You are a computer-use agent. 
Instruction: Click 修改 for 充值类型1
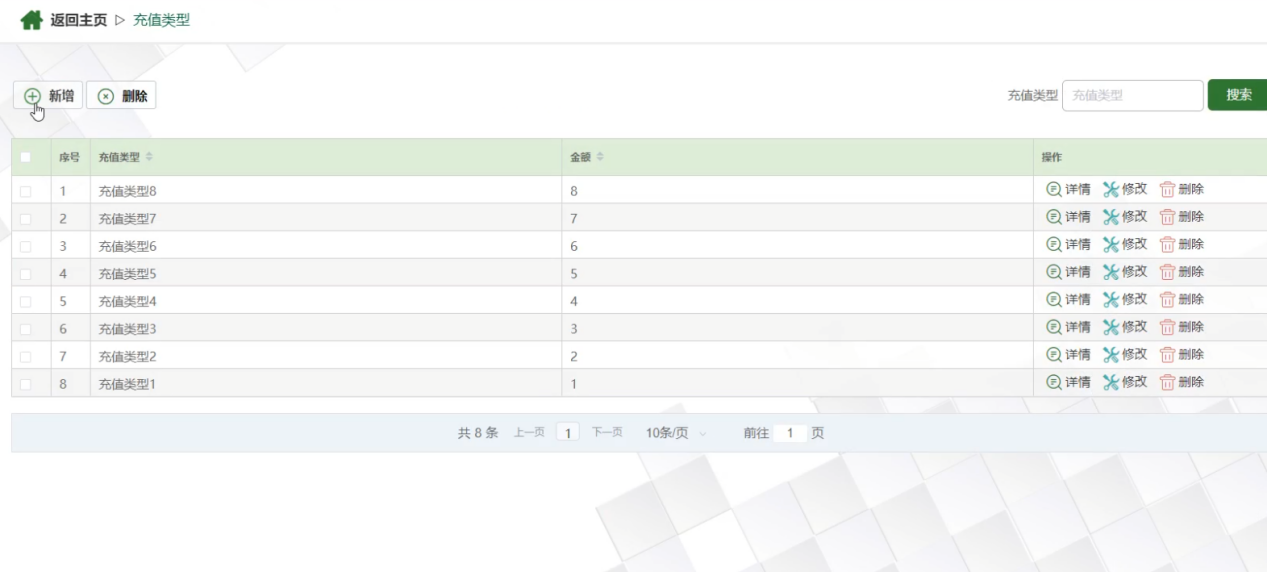pos(1125,382)
